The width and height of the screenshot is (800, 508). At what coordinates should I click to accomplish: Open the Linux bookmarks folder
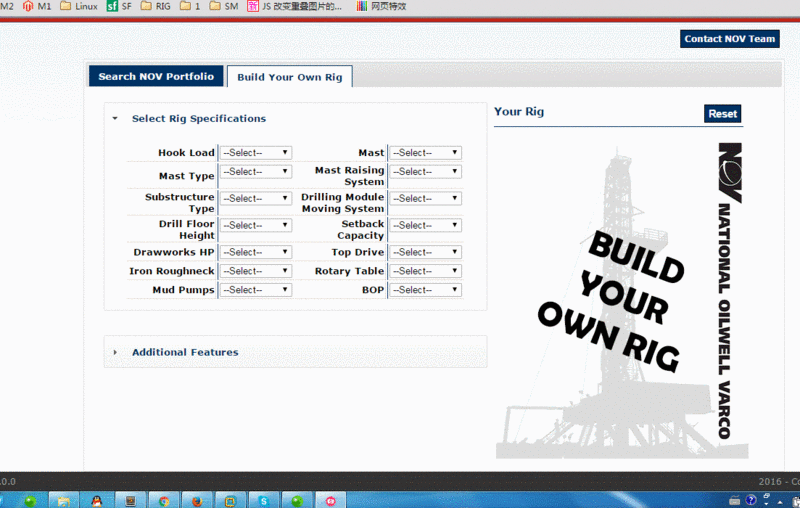pos(79,6)
